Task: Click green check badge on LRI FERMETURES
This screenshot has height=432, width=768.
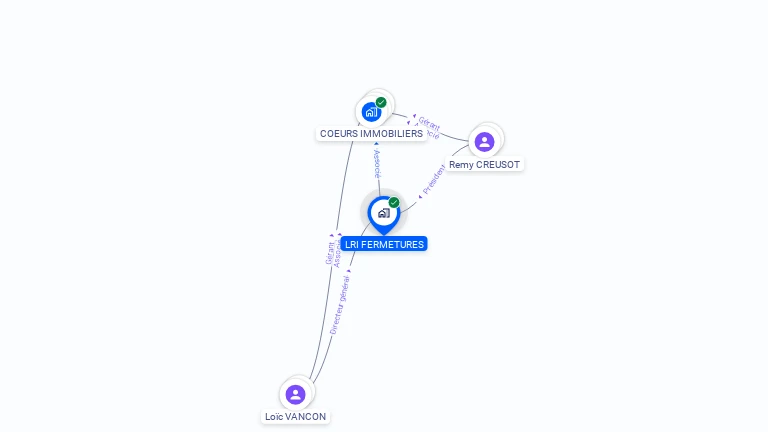Action: pos(394,202)
